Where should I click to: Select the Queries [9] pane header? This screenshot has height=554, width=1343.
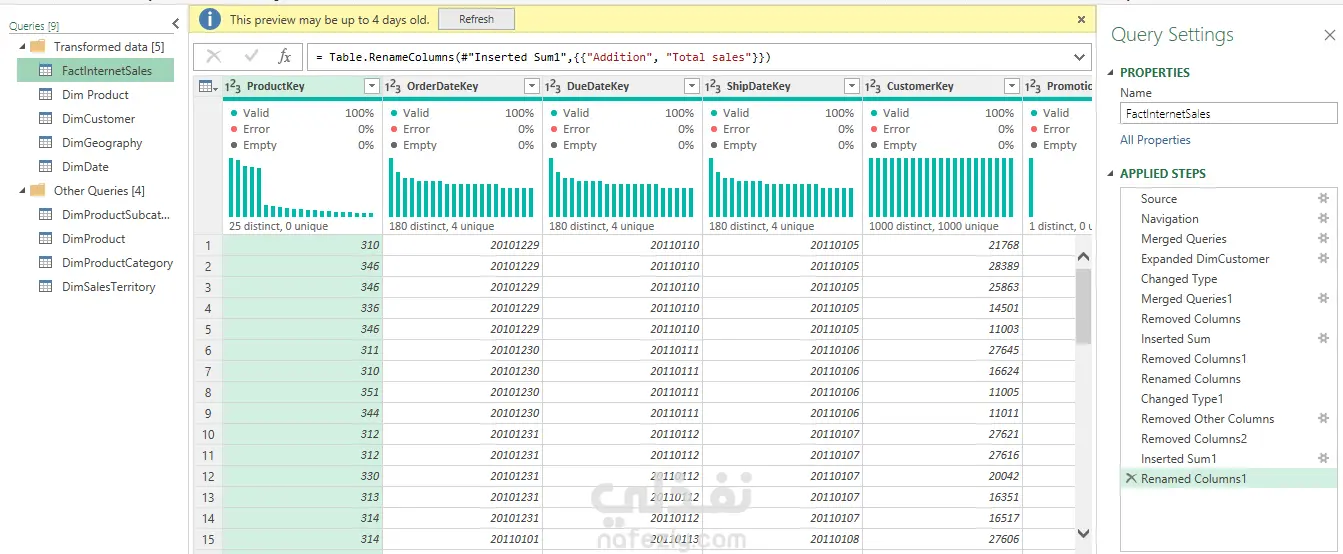click(x=34, y=26)
